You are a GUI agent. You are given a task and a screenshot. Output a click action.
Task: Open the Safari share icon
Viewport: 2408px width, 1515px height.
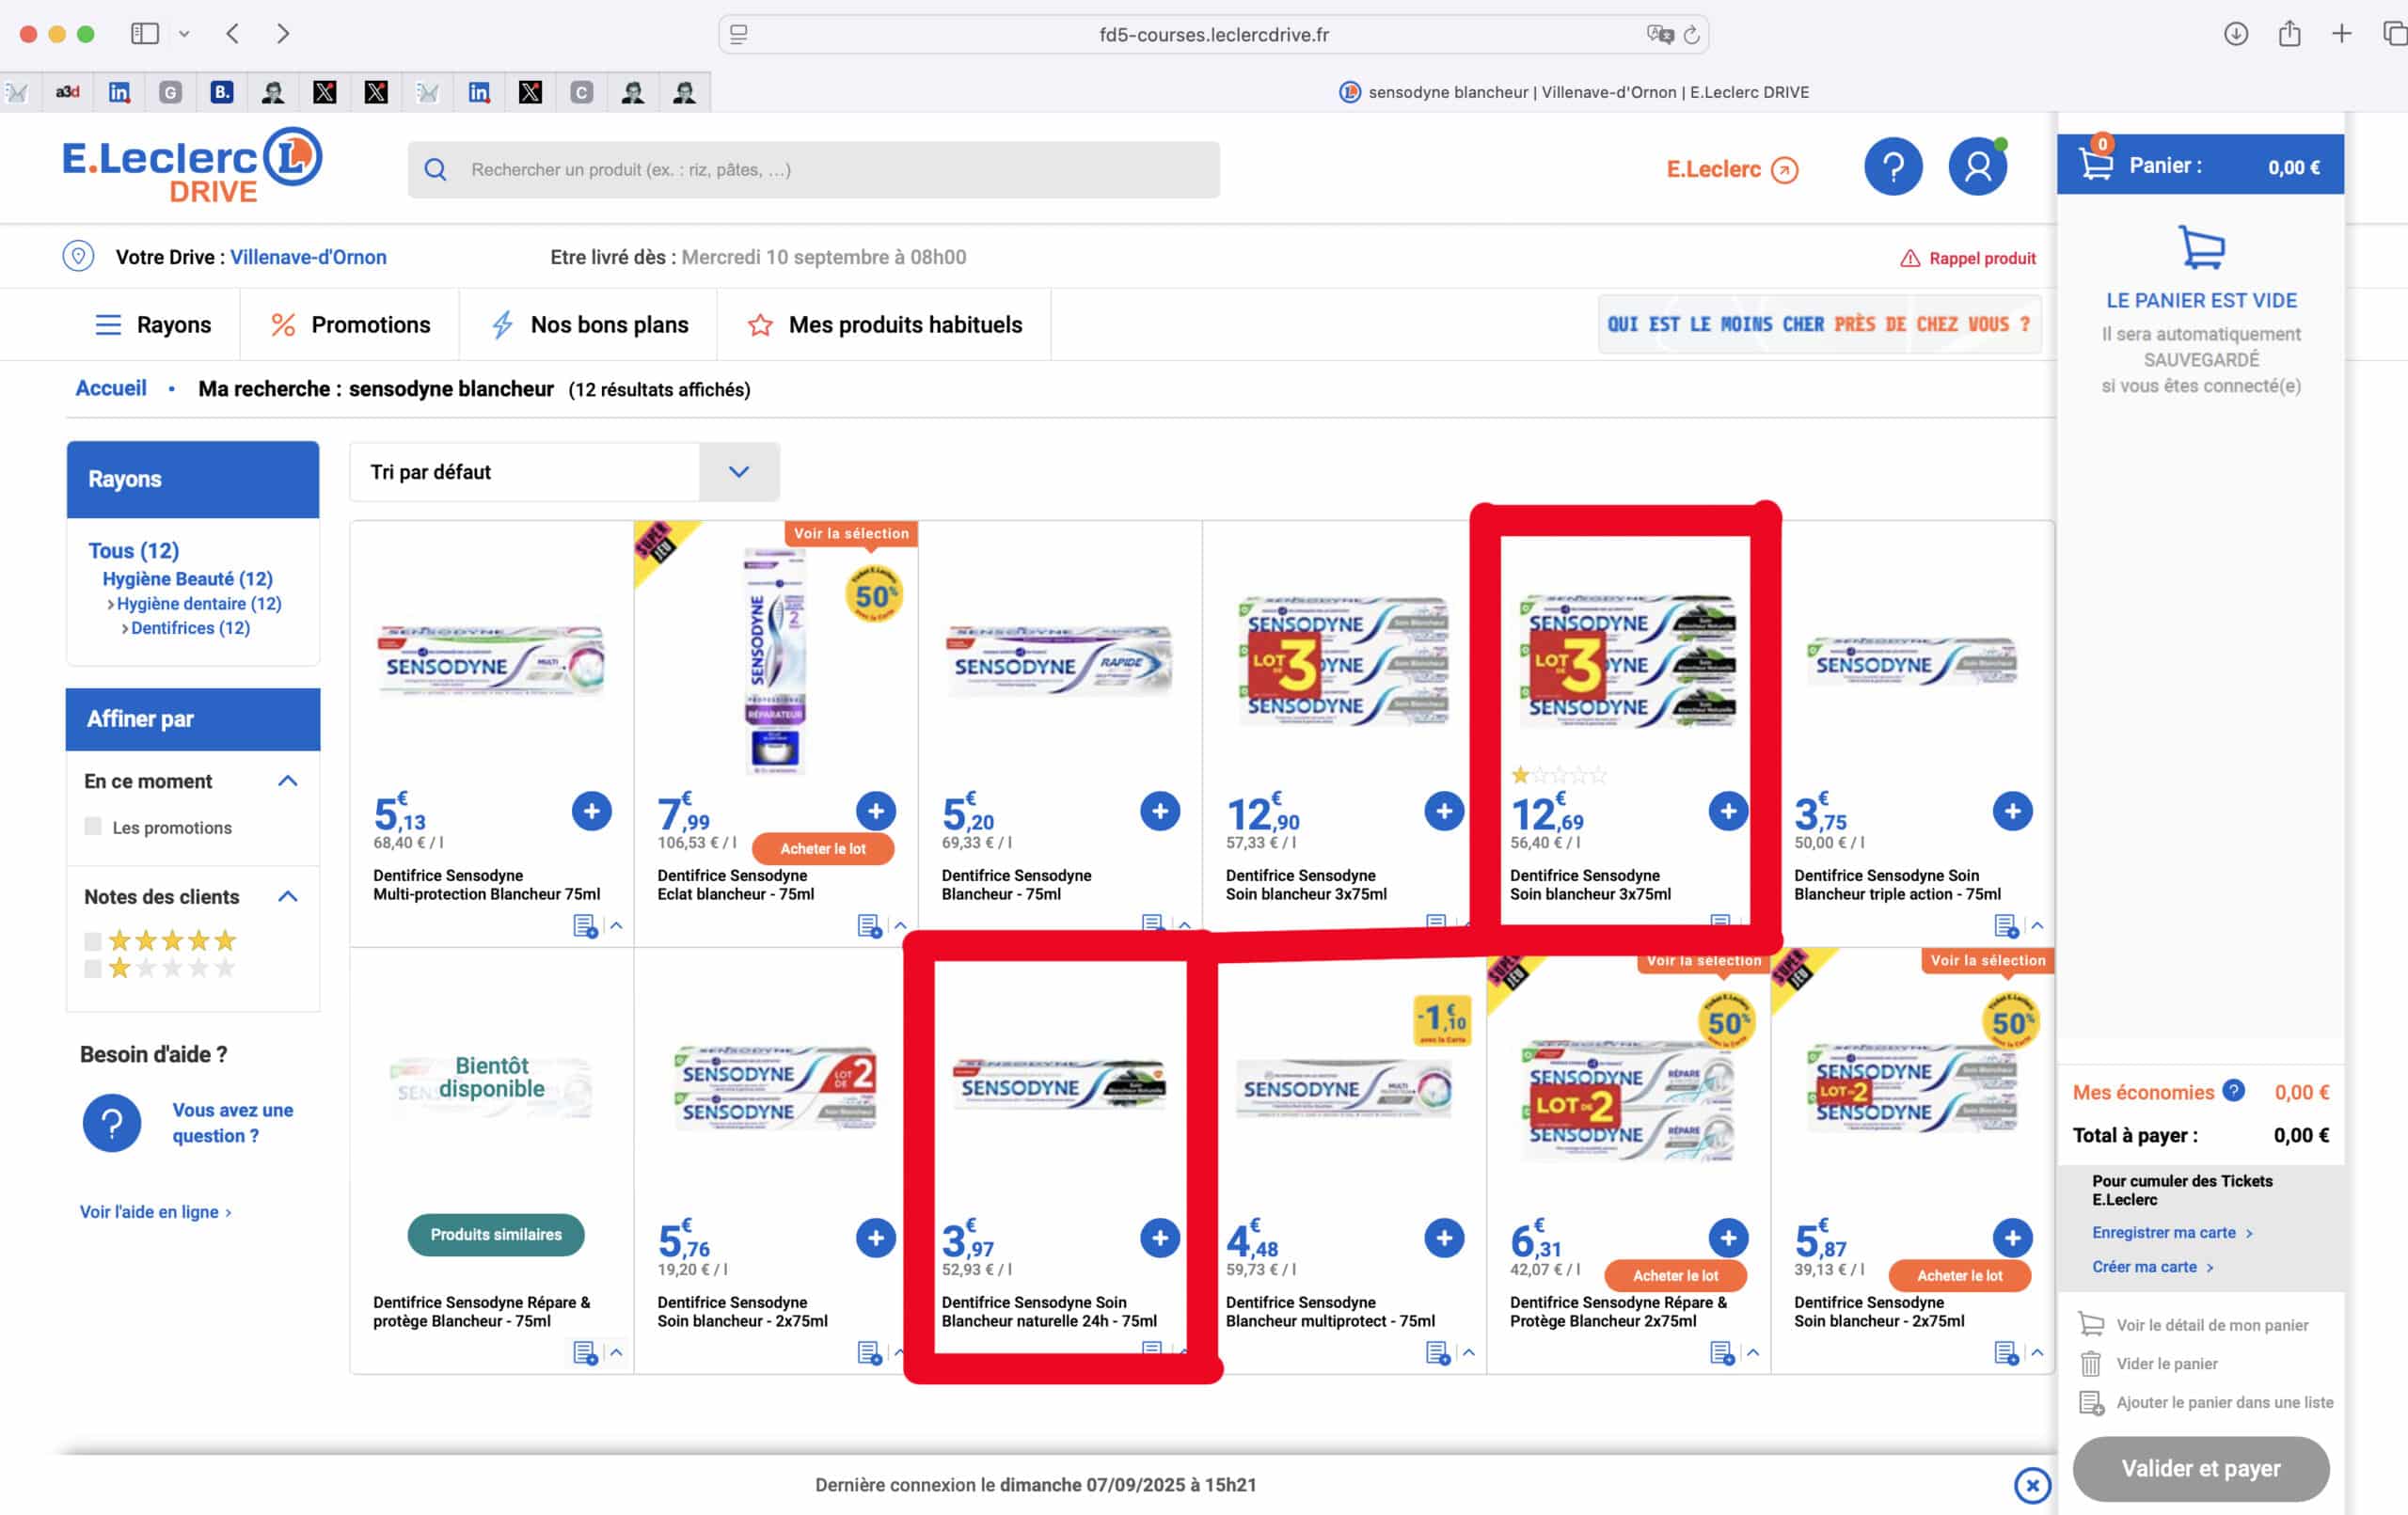coord(2289,34)
